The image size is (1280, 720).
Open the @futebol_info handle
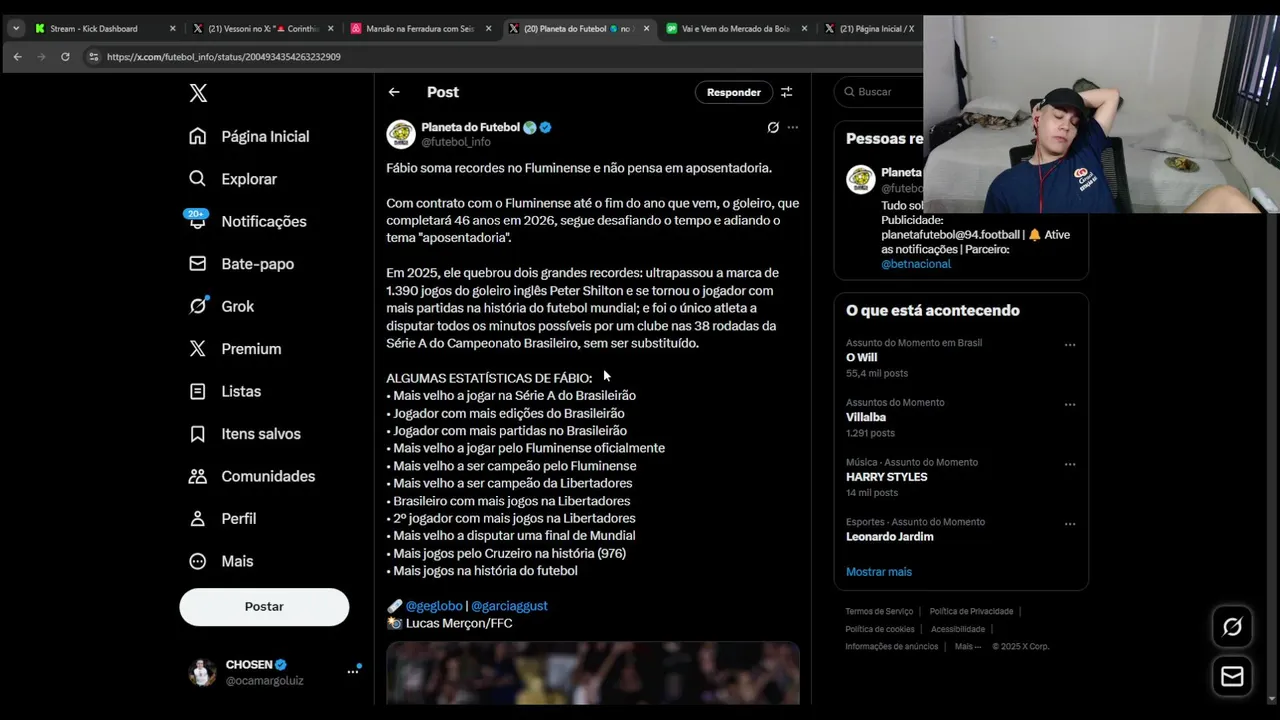[456, 142]
